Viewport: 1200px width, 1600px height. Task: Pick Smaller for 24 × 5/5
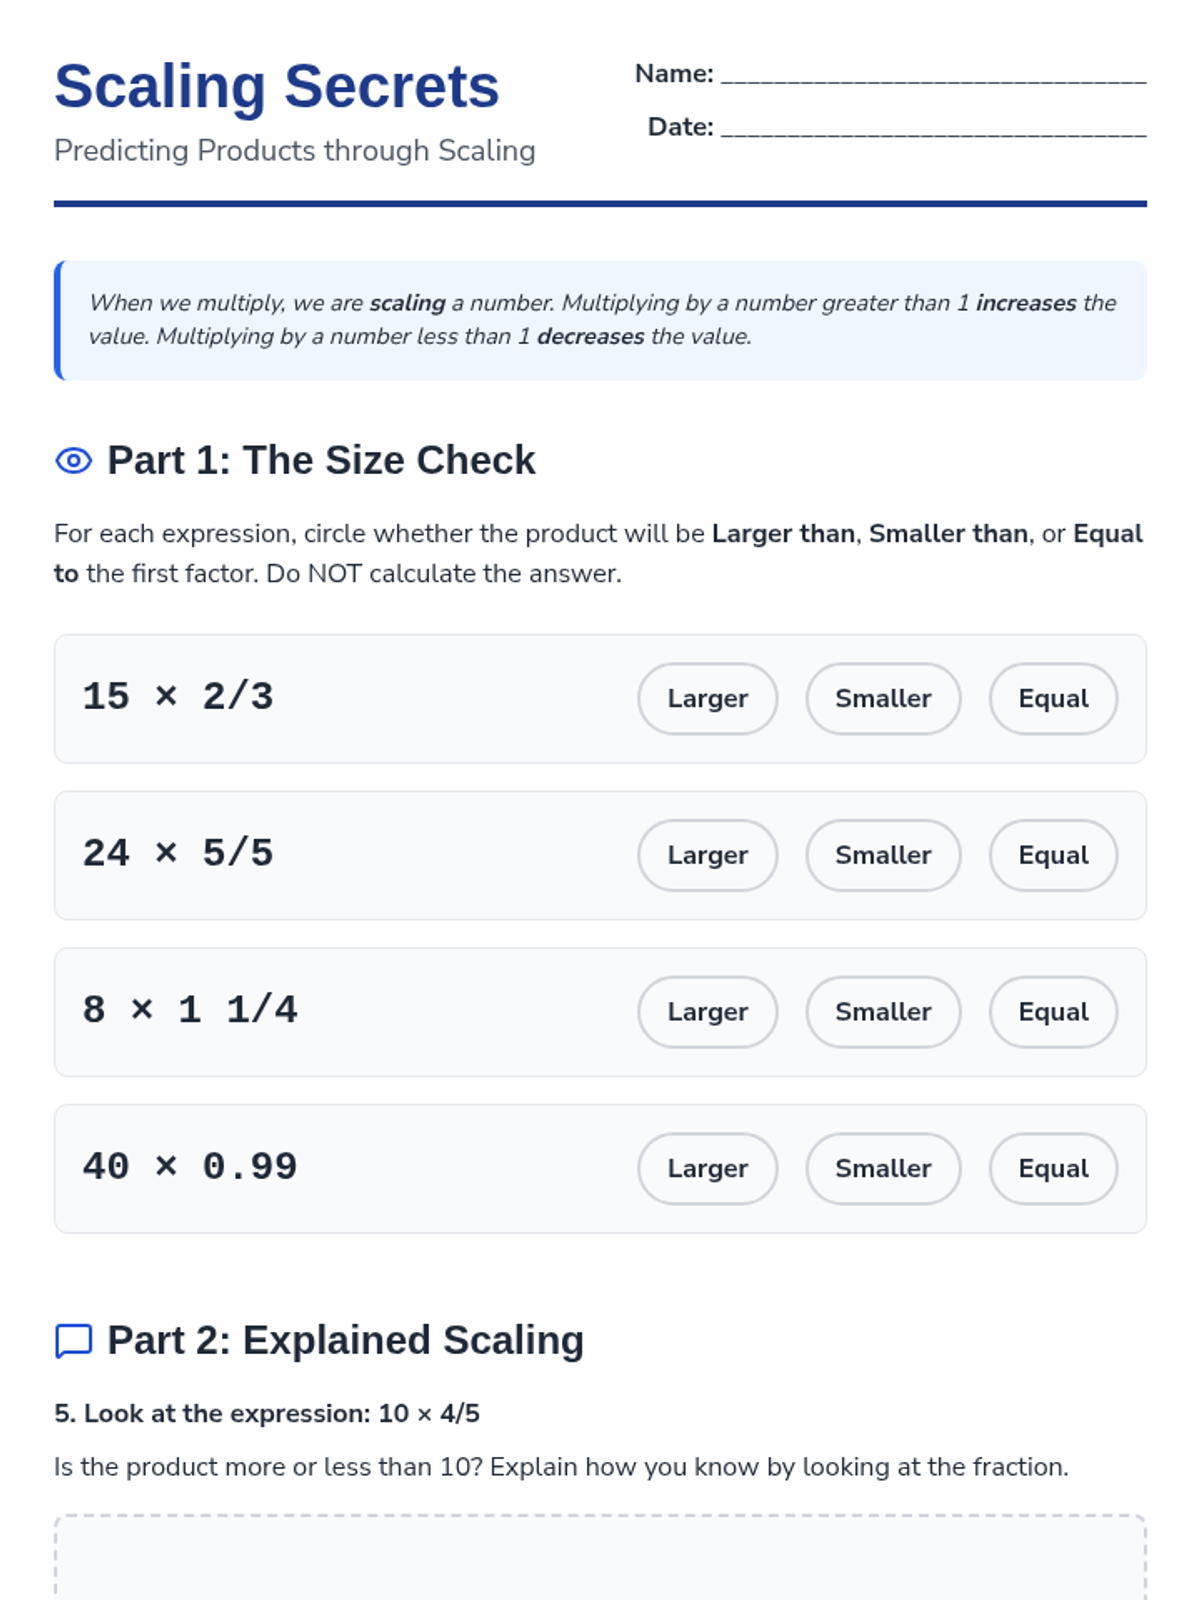[x=883, y=856]
